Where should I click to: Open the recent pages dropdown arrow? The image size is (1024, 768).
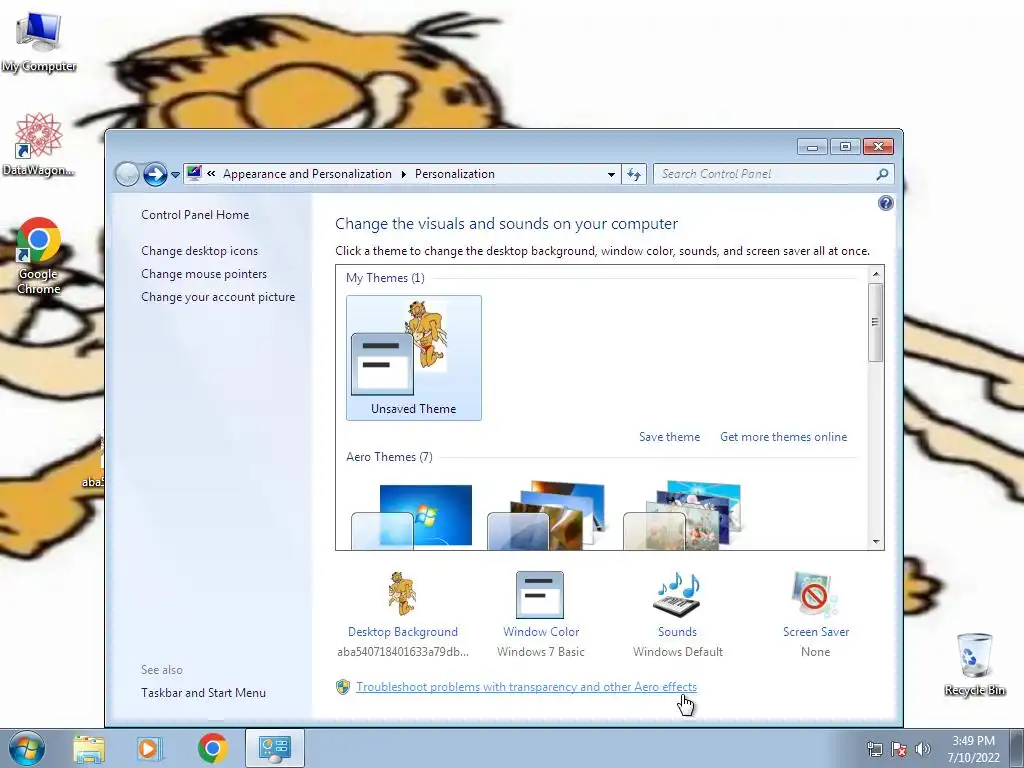click(x=175, y=175)
